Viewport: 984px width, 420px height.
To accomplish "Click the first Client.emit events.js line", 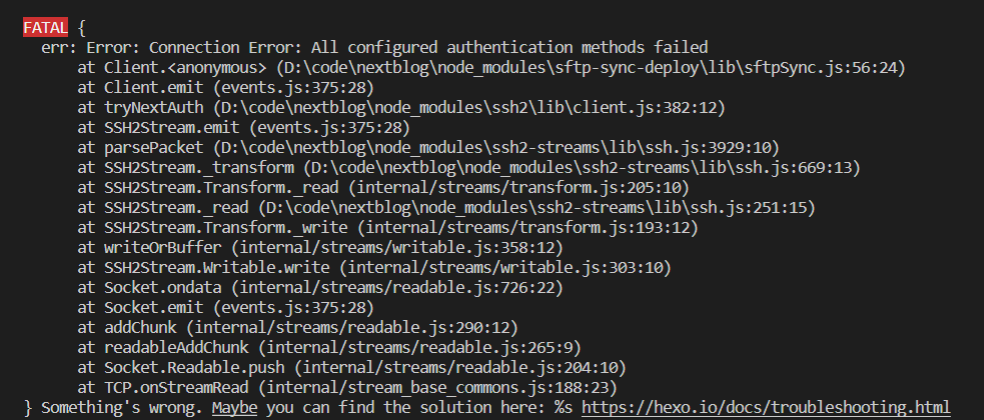I will coord(226,88).
